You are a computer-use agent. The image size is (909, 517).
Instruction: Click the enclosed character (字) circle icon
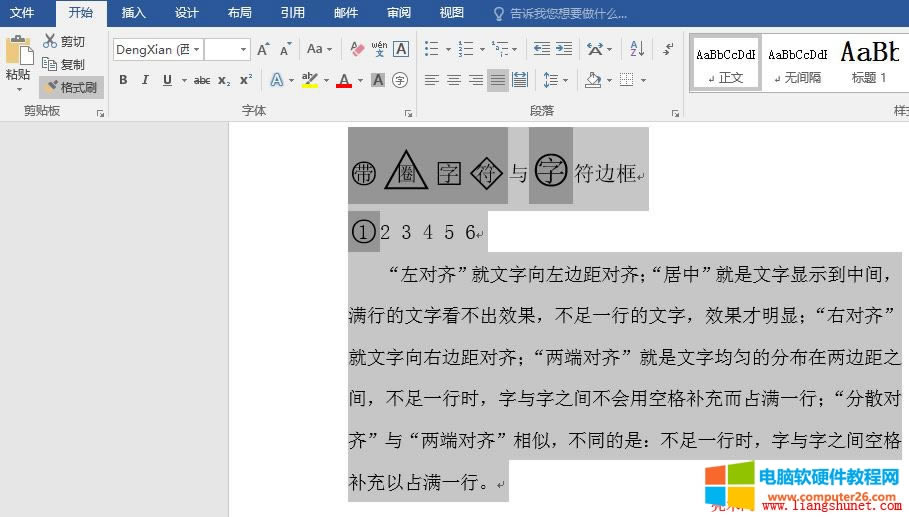(400, 80)
